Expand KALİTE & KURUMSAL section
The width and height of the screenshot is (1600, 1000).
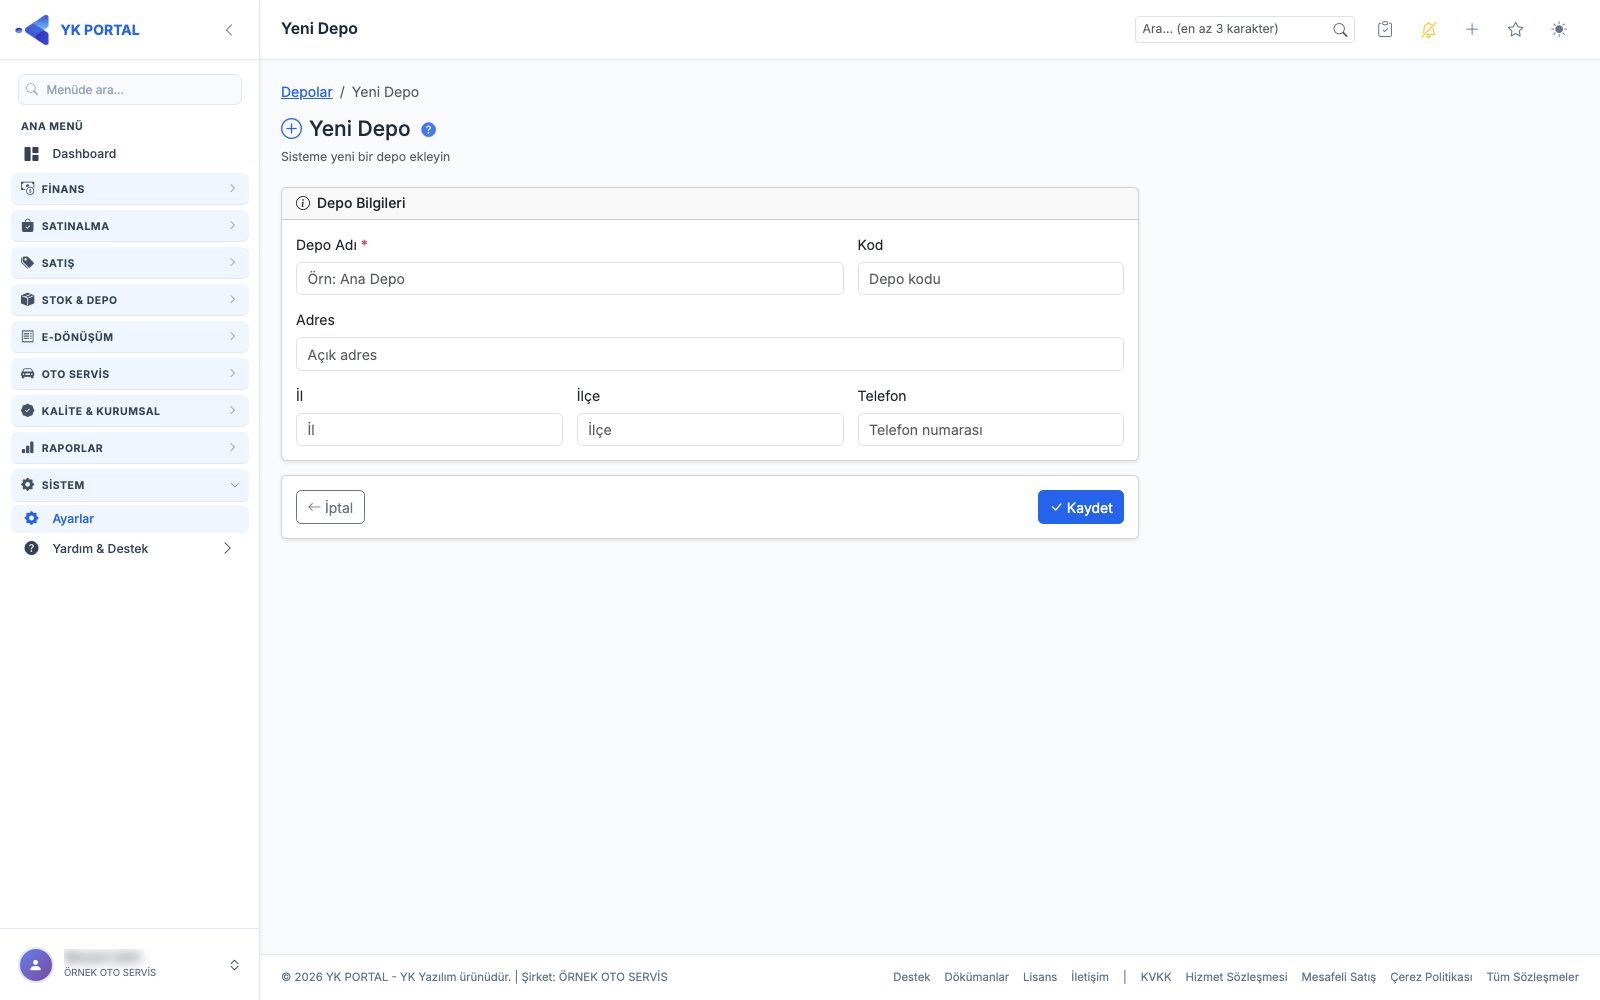[x=130, y=411]
